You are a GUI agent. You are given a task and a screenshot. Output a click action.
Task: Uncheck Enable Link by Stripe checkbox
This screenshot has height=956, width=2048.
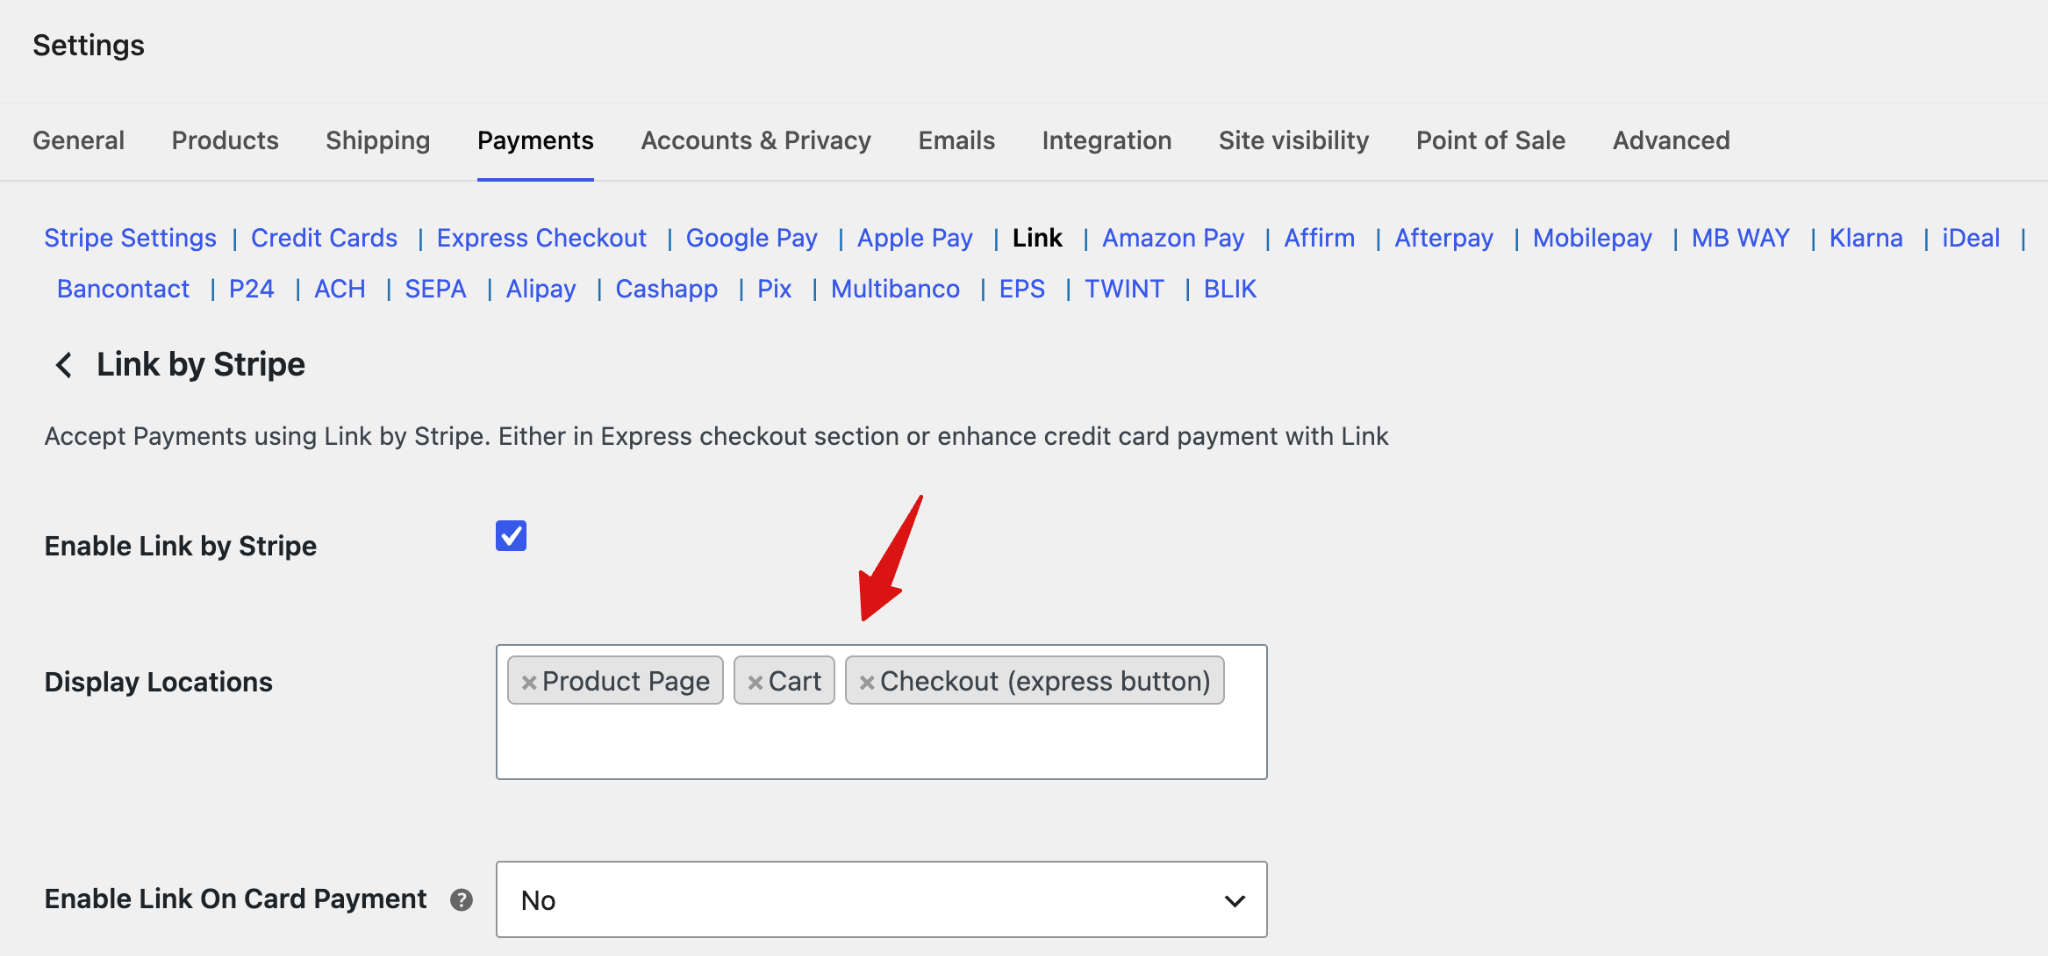click(511, 536)
